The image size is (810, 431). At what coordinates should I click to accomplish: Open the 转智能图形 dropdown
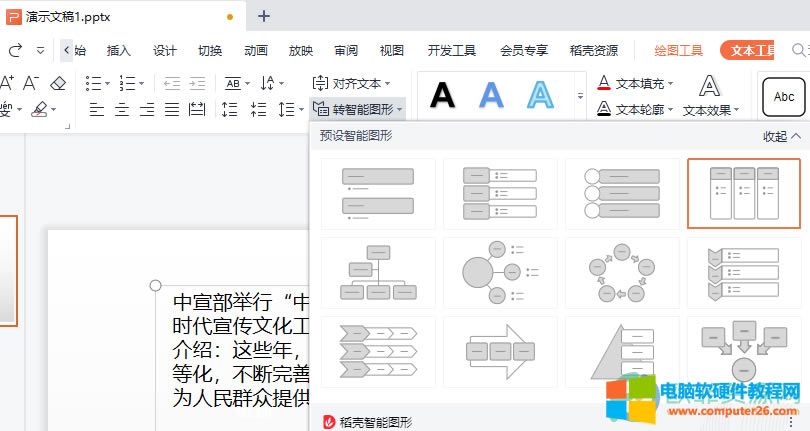coord(358,108)
